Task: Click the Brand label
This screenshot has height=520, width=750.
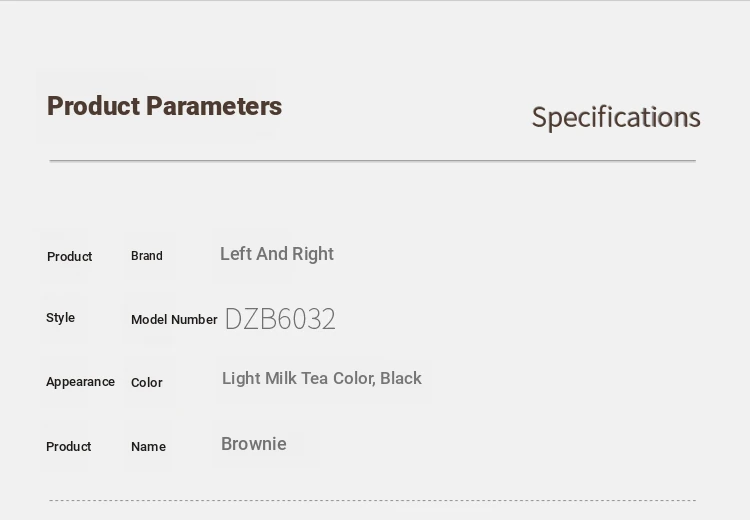Action: pos(147,256)
